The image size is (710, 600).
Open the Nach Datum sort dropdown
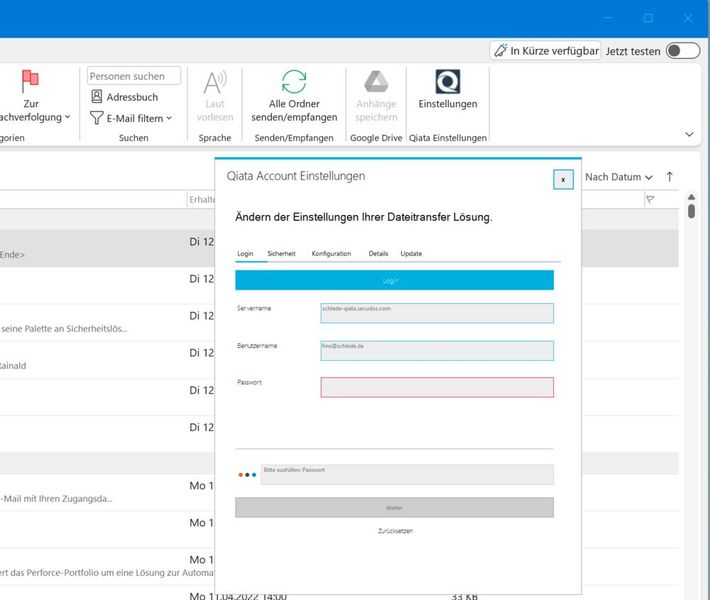619,177
